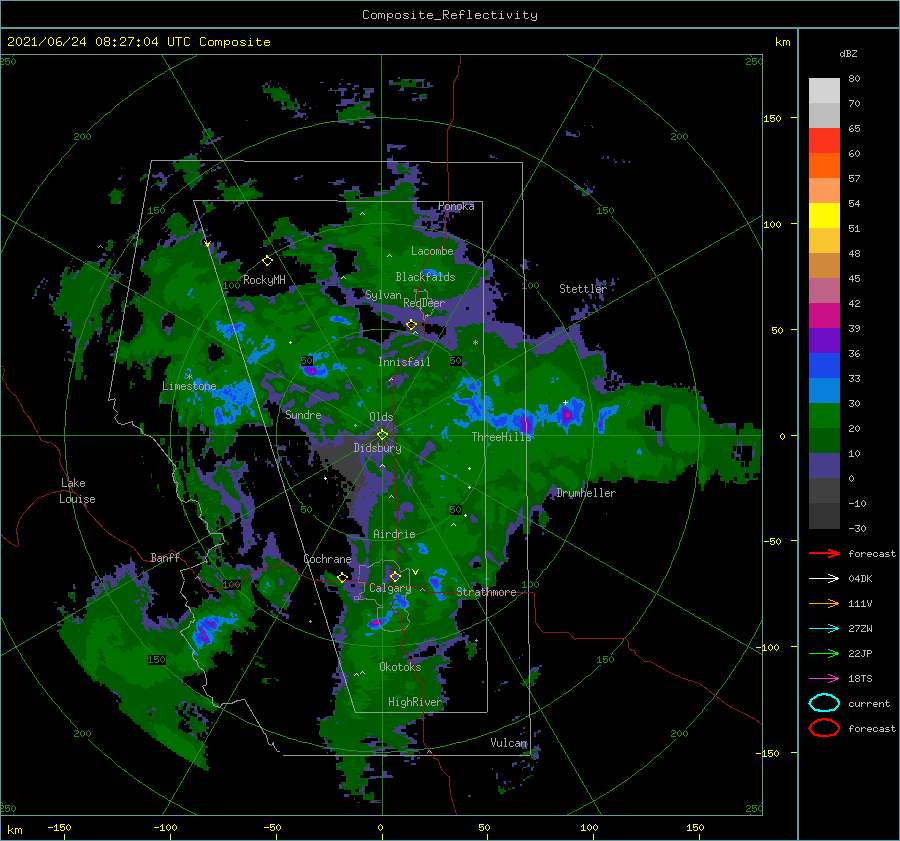The width and height of the screenshot is (900, 841).
Task: Click the cyan current ellipse legend icon
Action: tap(824, 703)
